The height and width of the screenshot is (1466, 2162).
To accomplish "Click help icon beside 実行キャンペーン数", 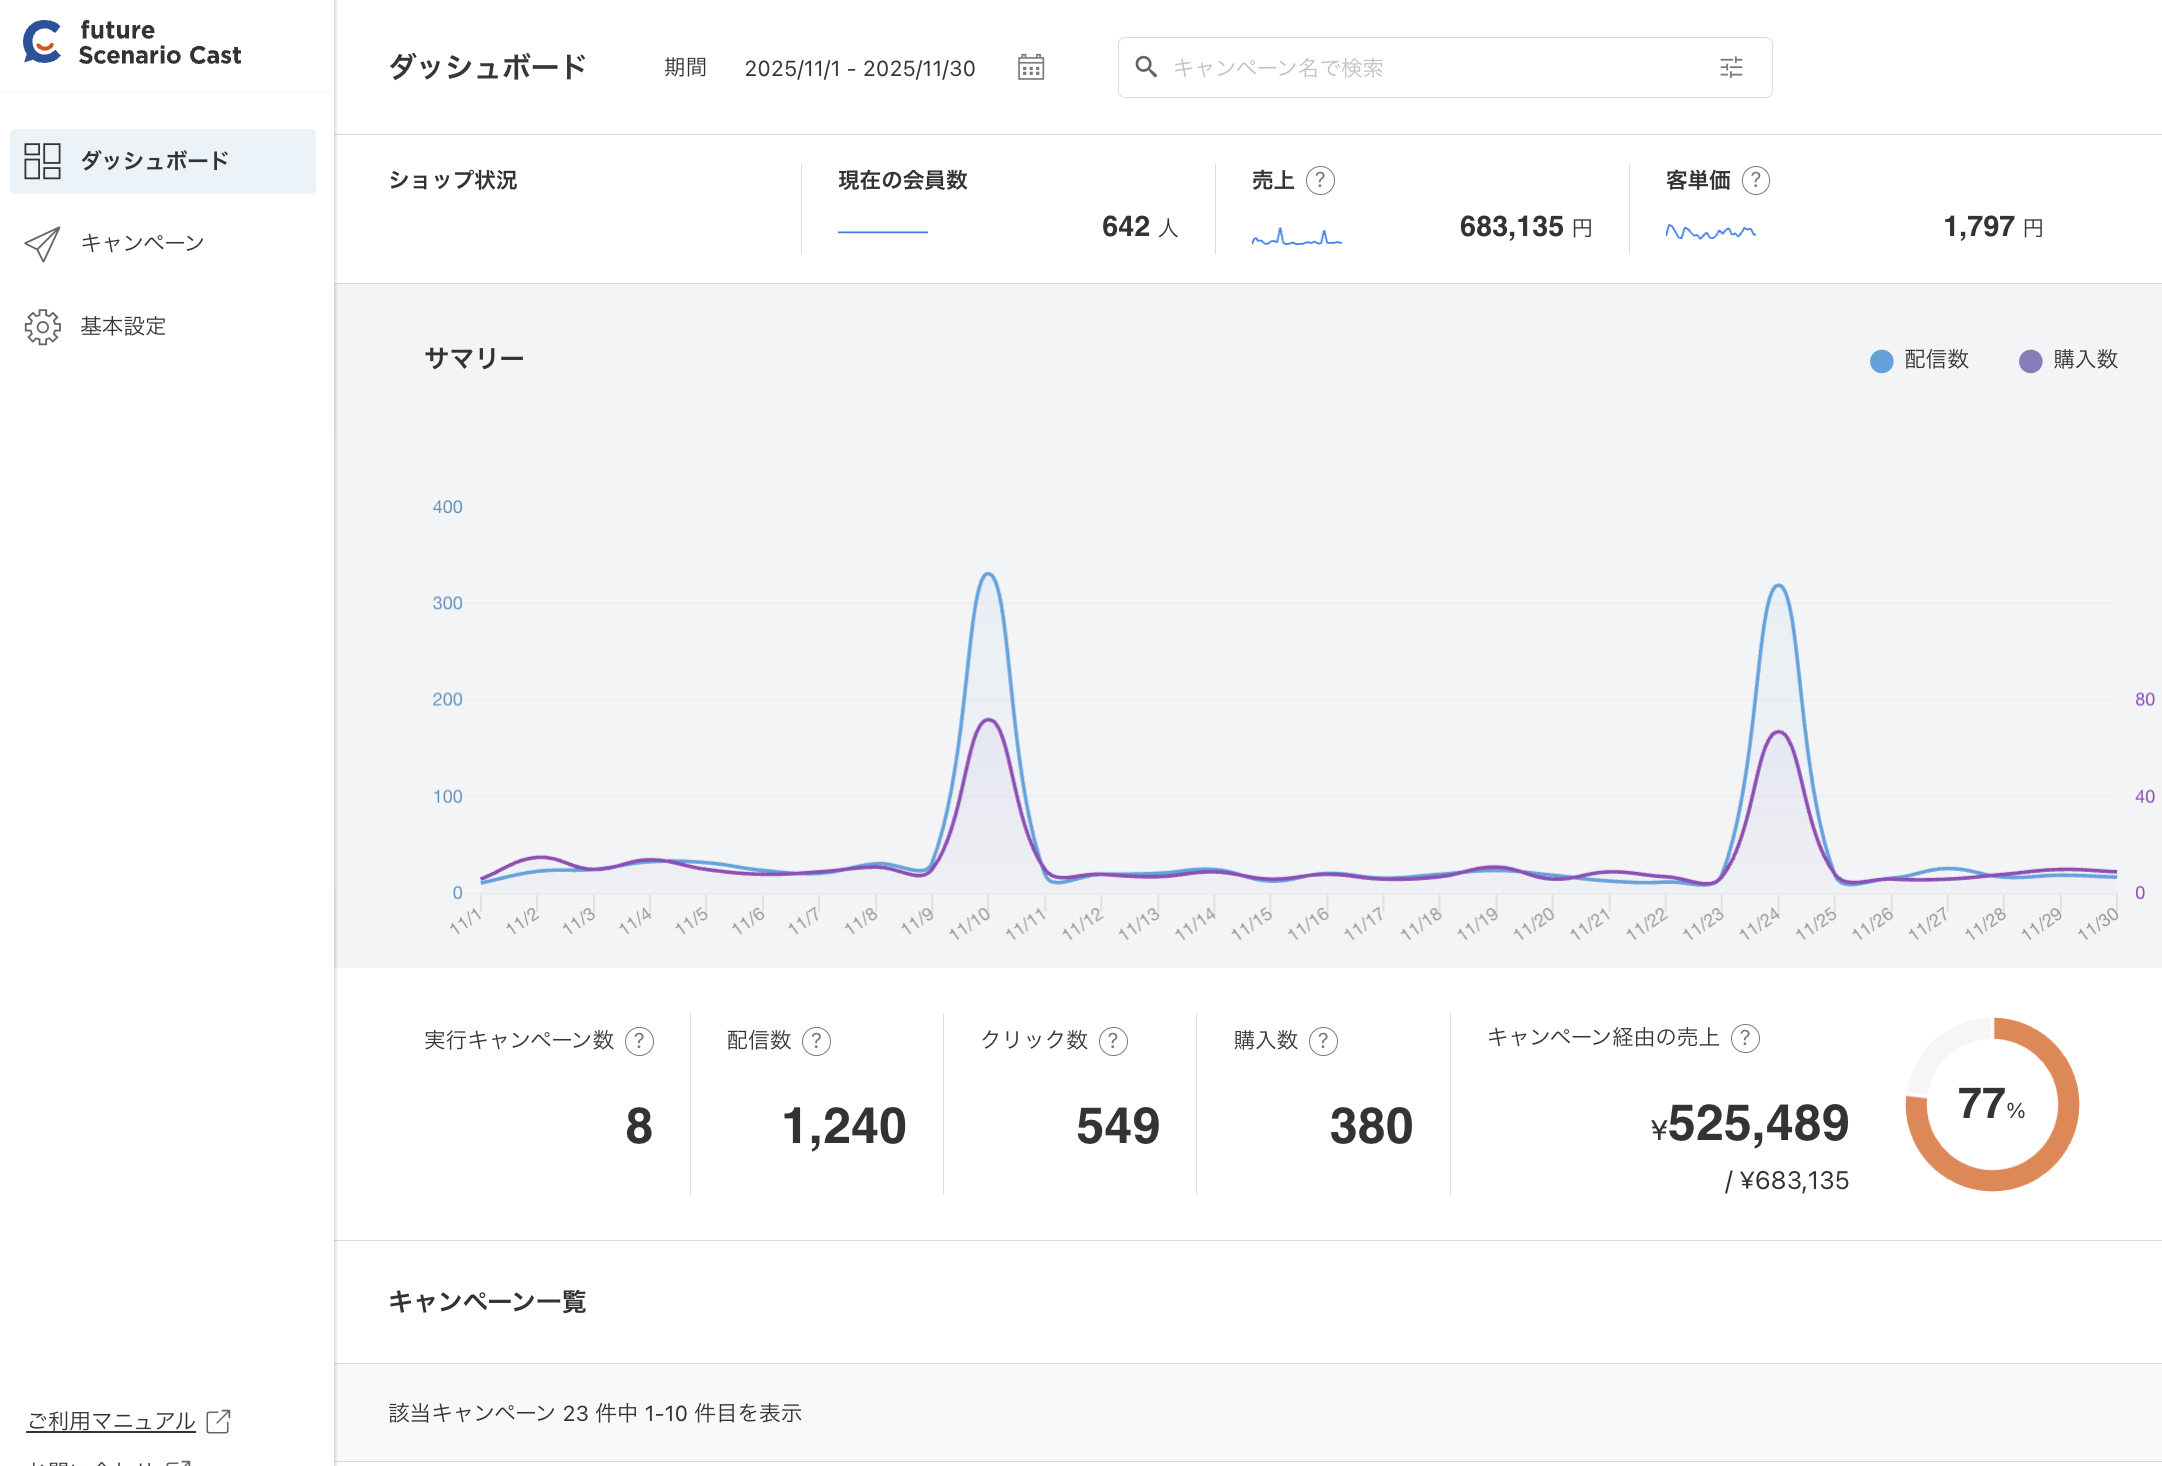I will pos(639,1041).
